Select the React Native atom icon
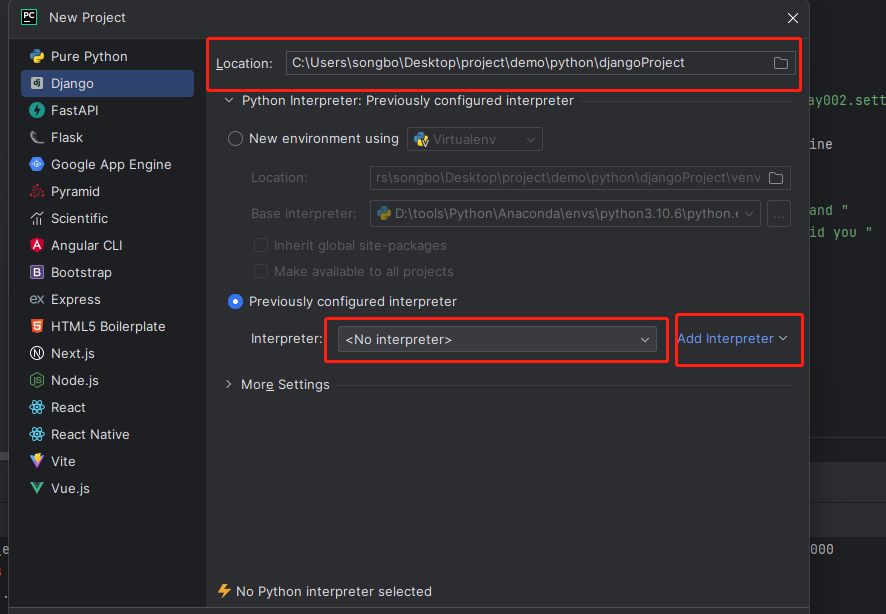 pyautogui.click(x=37, y=434)
